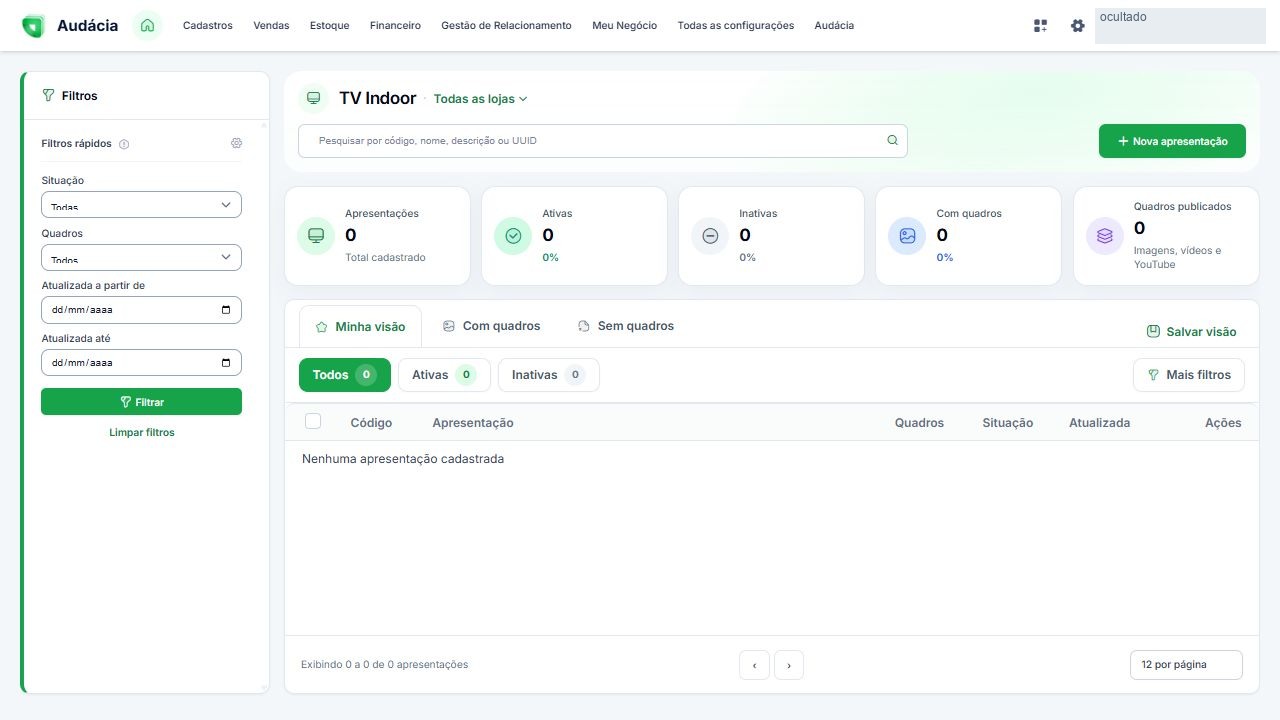This screenshot has height=720, width=1280.
Task: Click the presentation search field
Action: click(603, 141)
